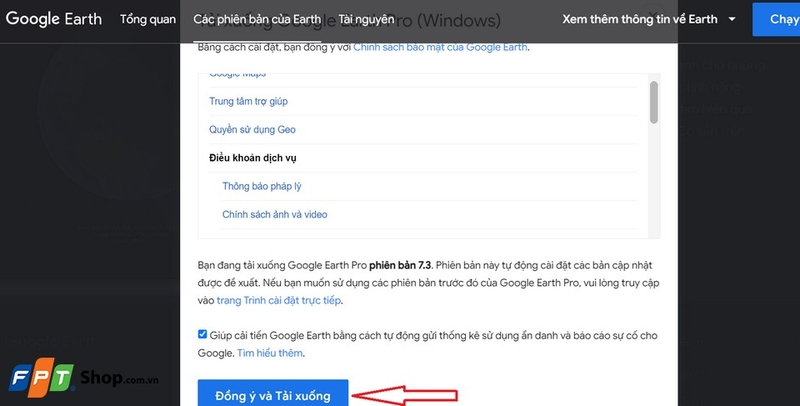Open trang Trình cài đặt trực tiếp link
This screenshot has height=406, width=800.
click(x=279, y=300)
